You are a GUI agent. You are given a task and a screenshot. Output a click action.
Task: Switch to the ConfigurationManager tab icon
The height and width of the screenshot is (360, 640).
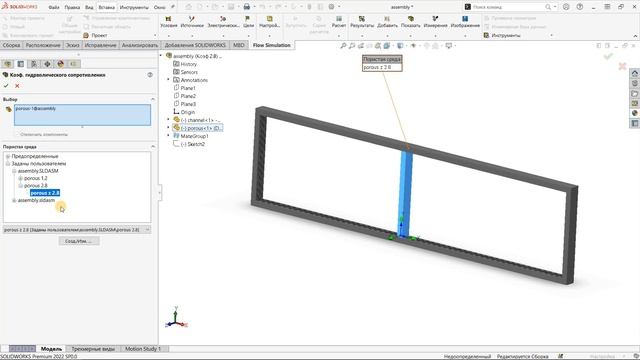click(34, 64)
